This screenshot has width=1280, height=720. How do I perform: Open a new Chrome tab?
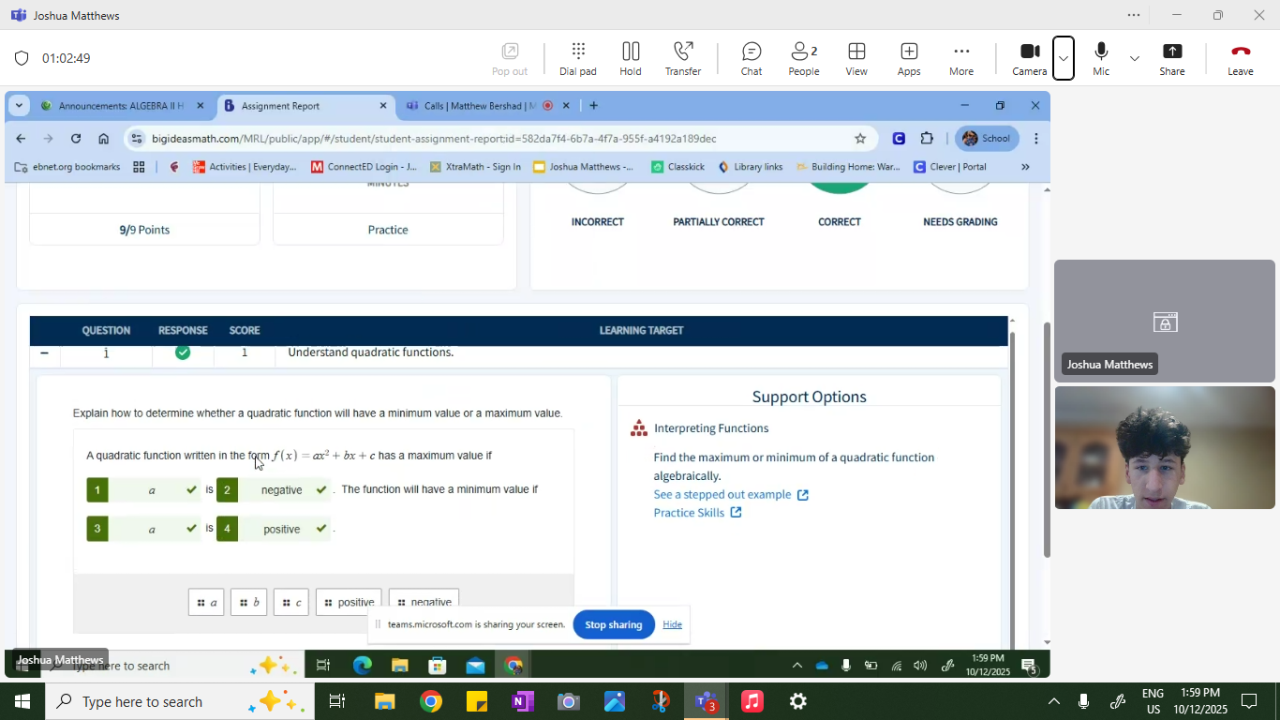tap(594, 106)
